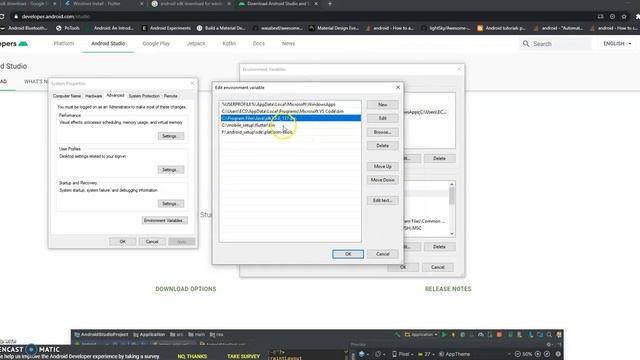640x360 pixels.
Task: Cancel the Edit environment variable dialog
Action: pyautogui.click(x=382, y=254)
